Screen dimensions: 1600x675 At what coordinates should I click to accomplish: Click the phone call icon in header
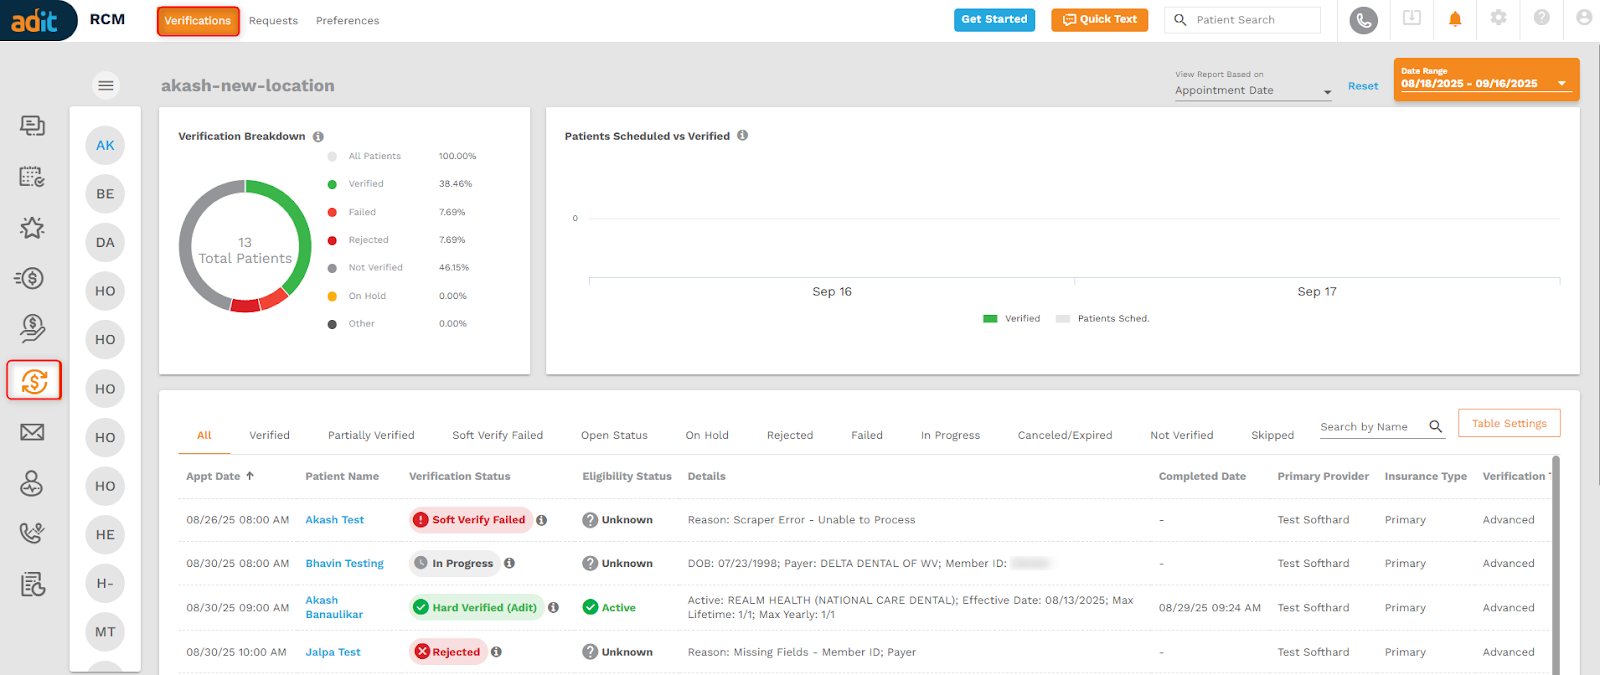[x=1363, y=20]
